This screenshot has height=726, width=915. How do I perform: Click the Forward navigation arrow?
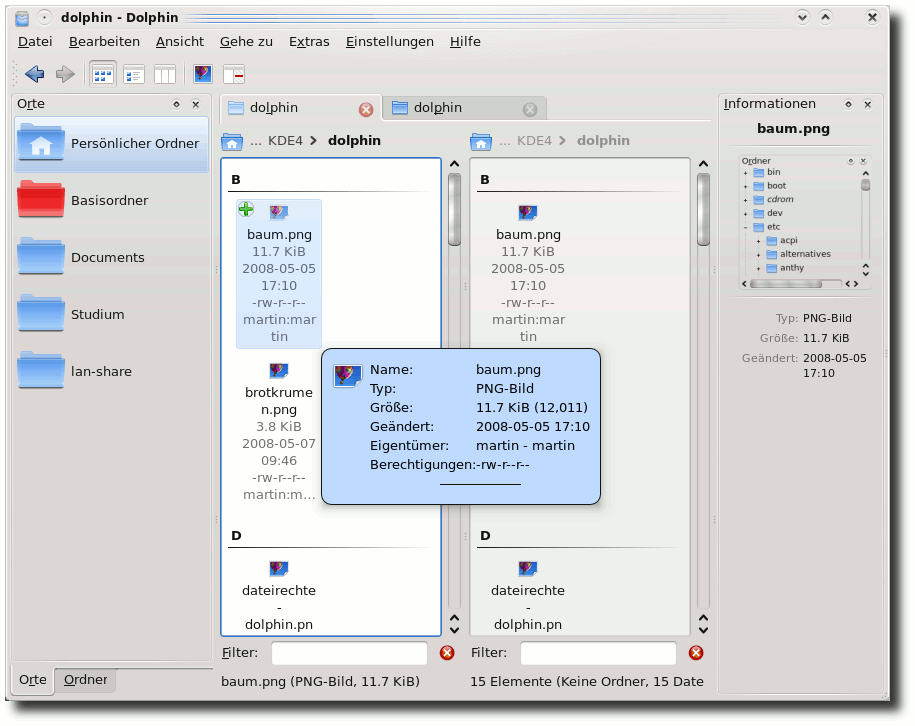click(65, 74)
